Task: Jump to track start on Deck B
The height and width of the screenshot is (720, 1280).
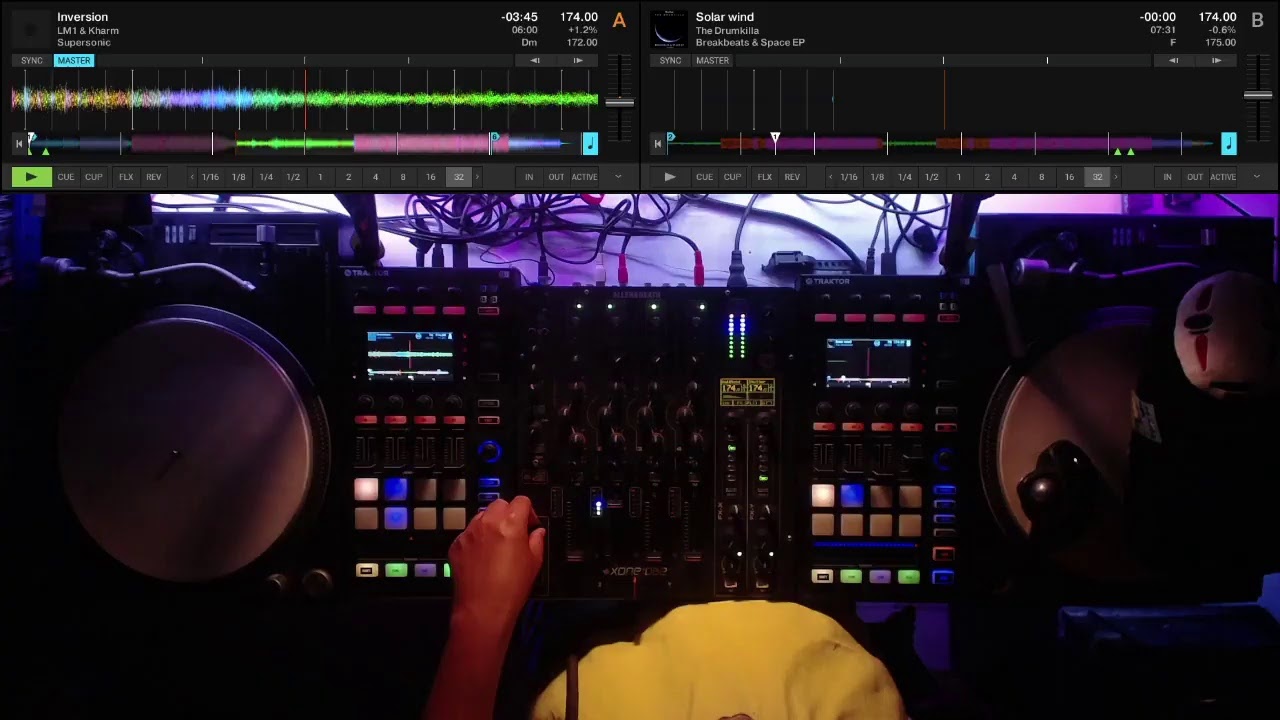Action: pos(657,144)
